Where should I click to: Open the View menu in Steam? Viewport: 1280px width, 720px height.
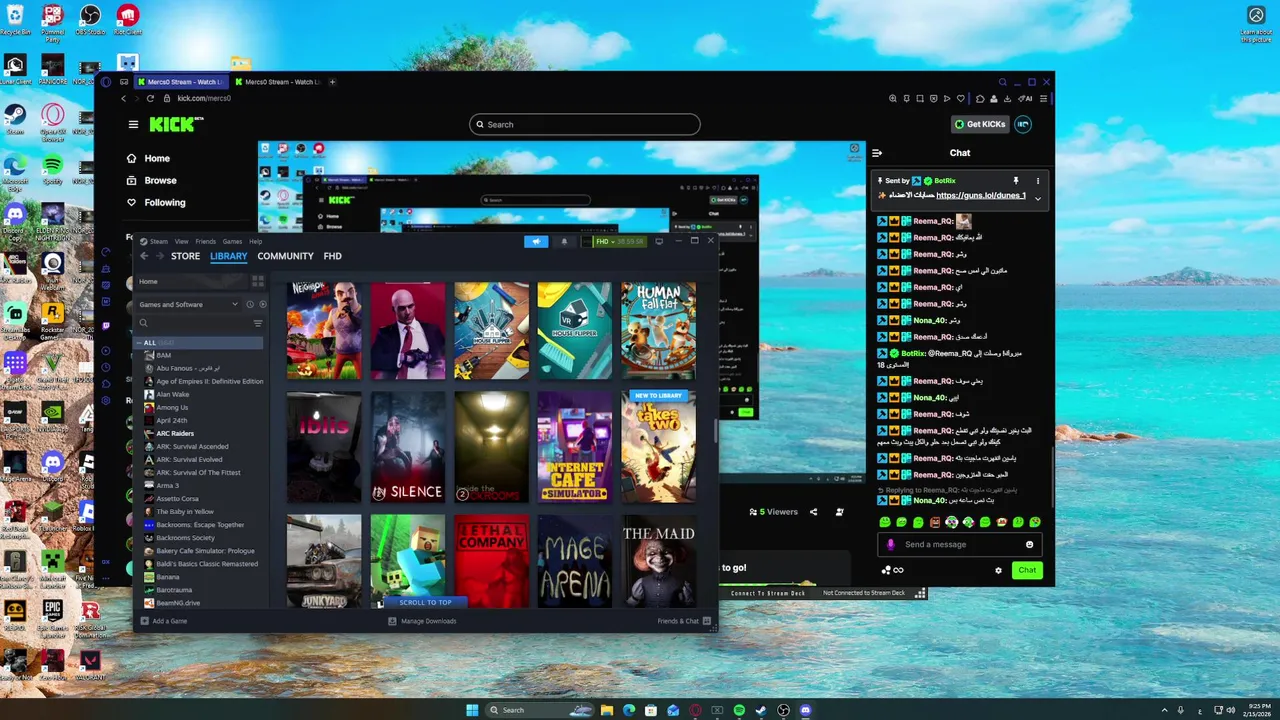point(181,241)
